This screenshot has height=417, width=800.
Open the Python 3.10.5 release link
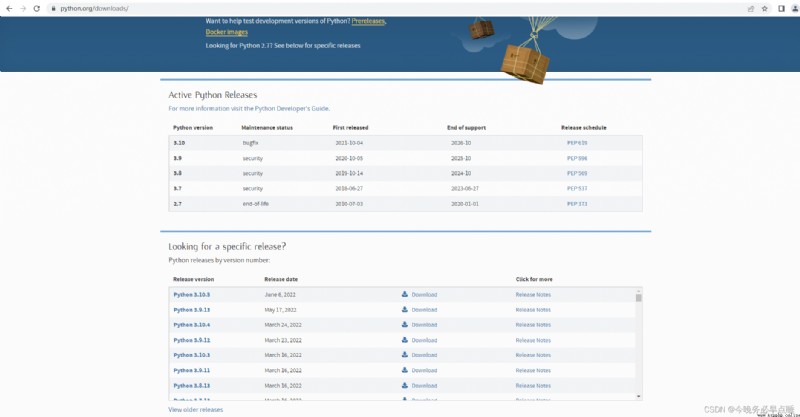(191, 295)
